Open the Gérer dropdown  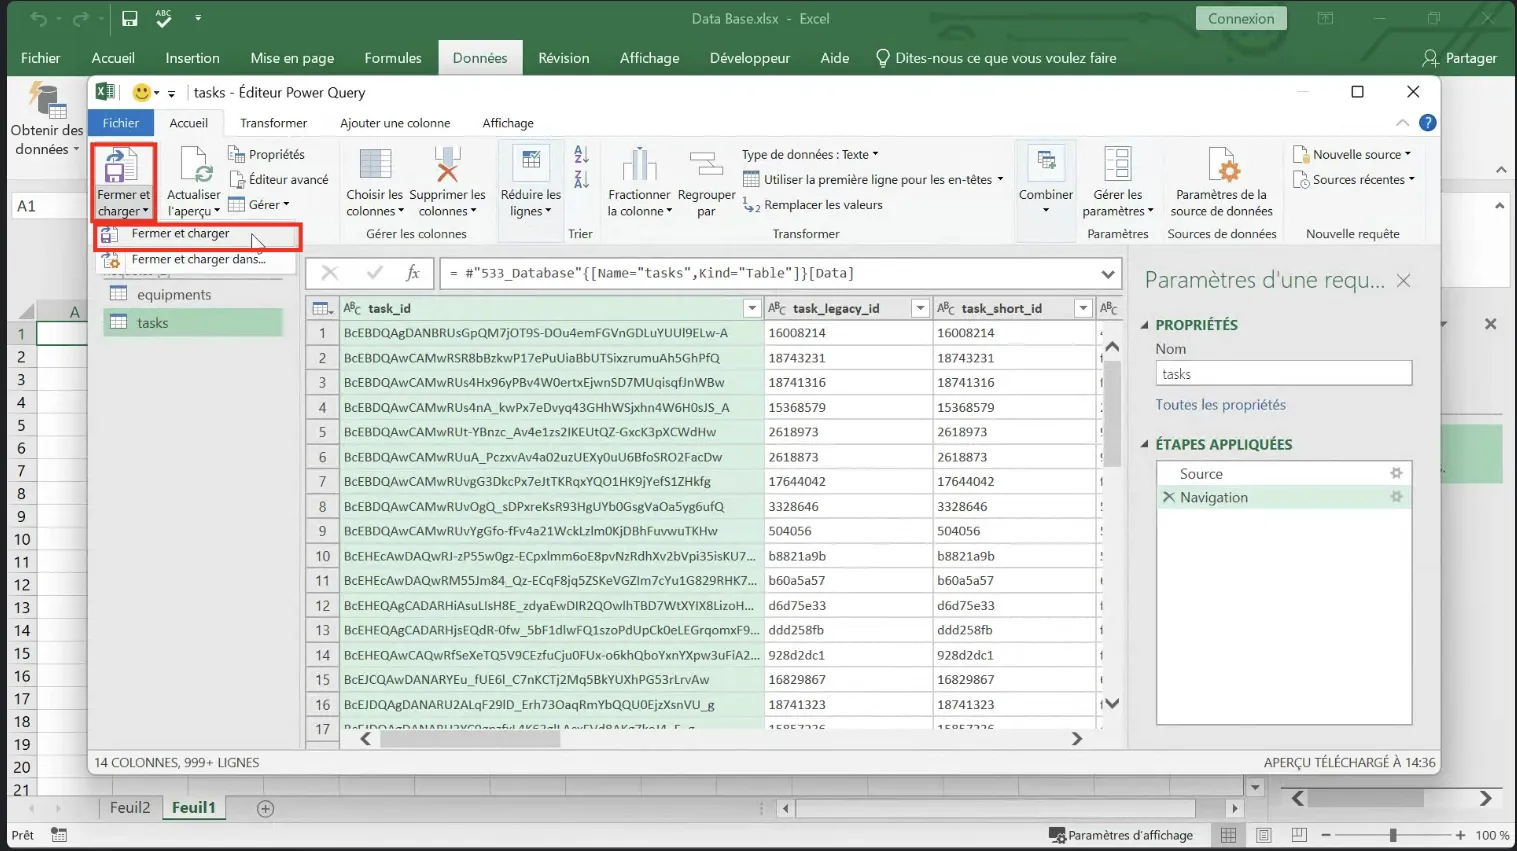259,205
